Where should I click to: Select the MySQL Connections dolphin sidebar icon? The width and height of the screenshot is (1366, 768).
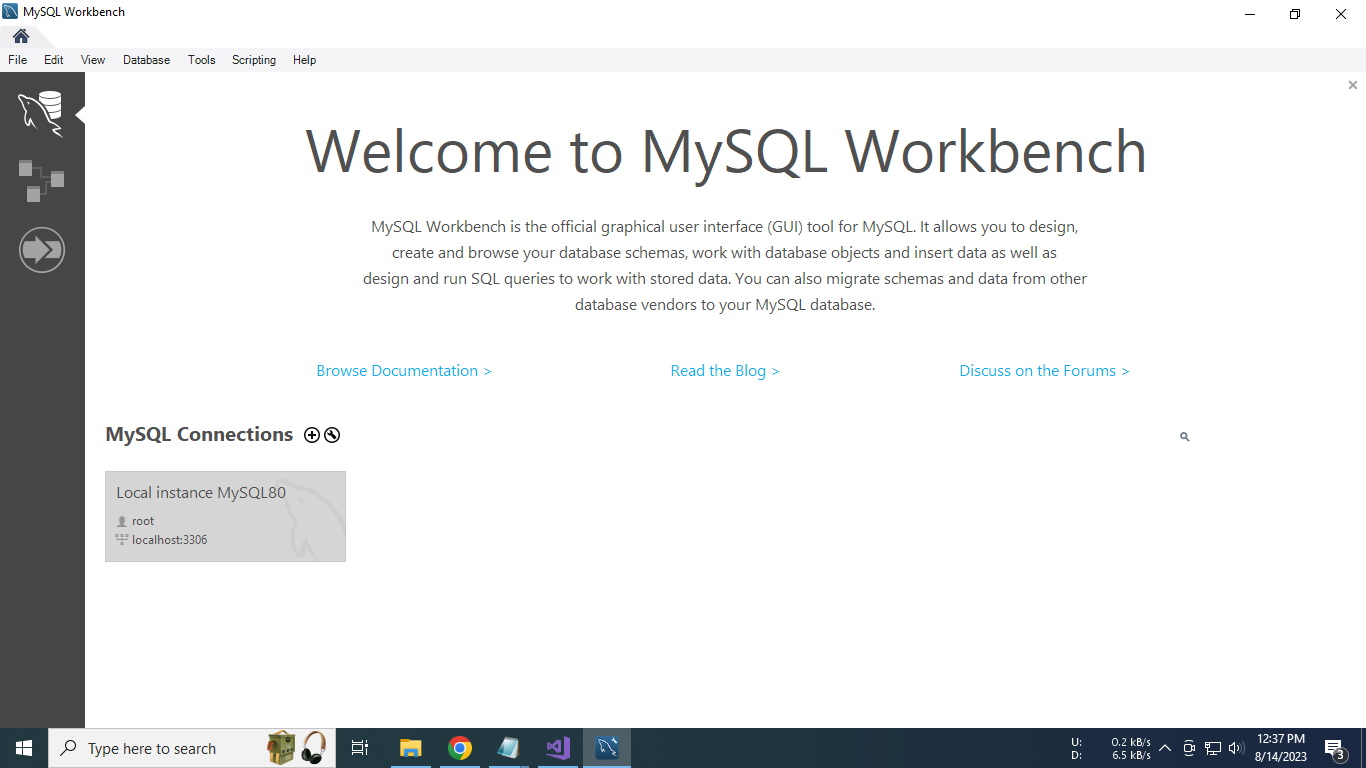tap(41, 113)
